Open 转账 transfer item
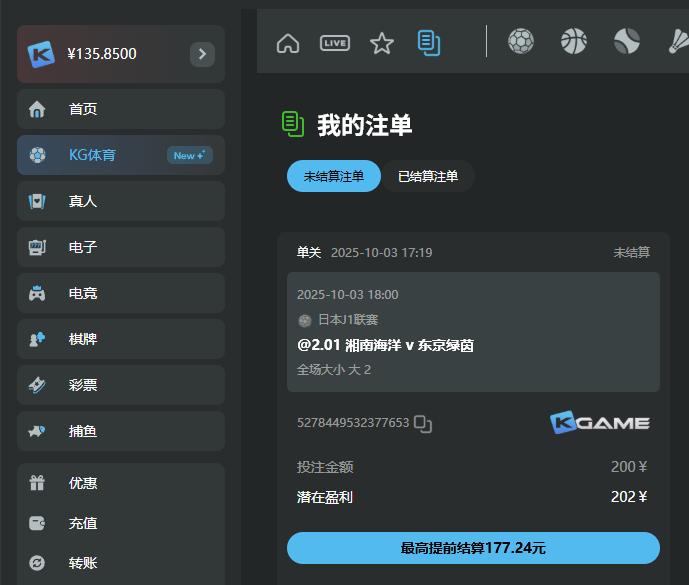The image size is (689, 585). [121, 563]
